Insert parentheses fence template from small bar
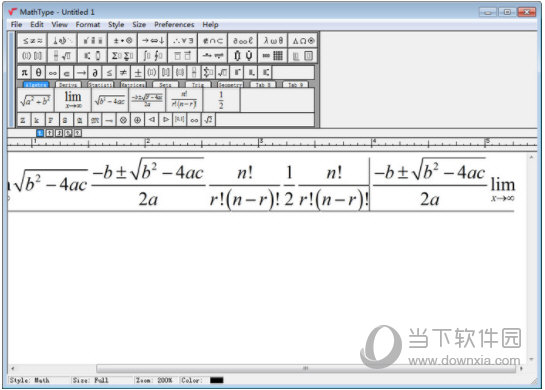Image resolution: width=545 pixels, height=390 pixels. click(152, 73)
